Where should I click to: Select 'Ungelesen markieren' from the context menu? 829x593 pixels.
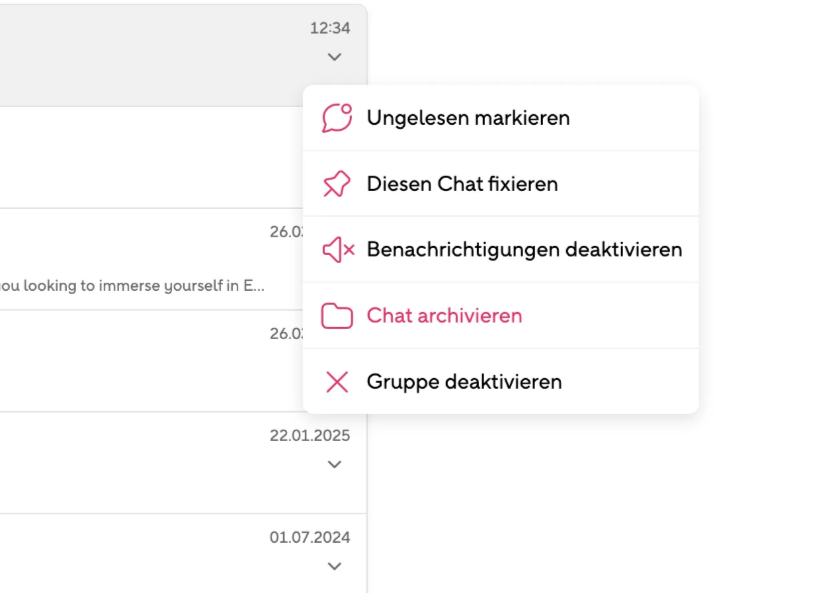(x=501, y=118)
